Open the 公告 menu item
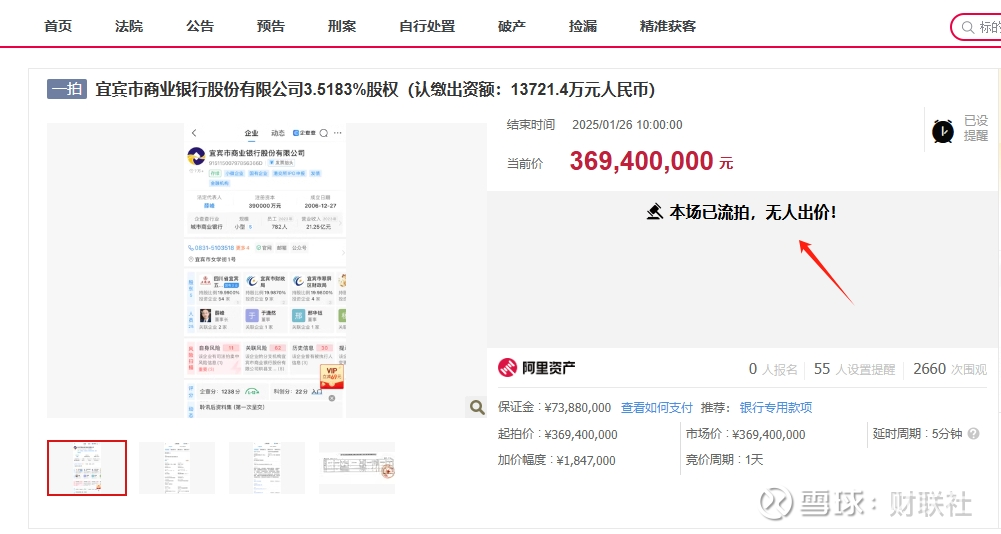1001x534 pixels. tap(200, 26)
